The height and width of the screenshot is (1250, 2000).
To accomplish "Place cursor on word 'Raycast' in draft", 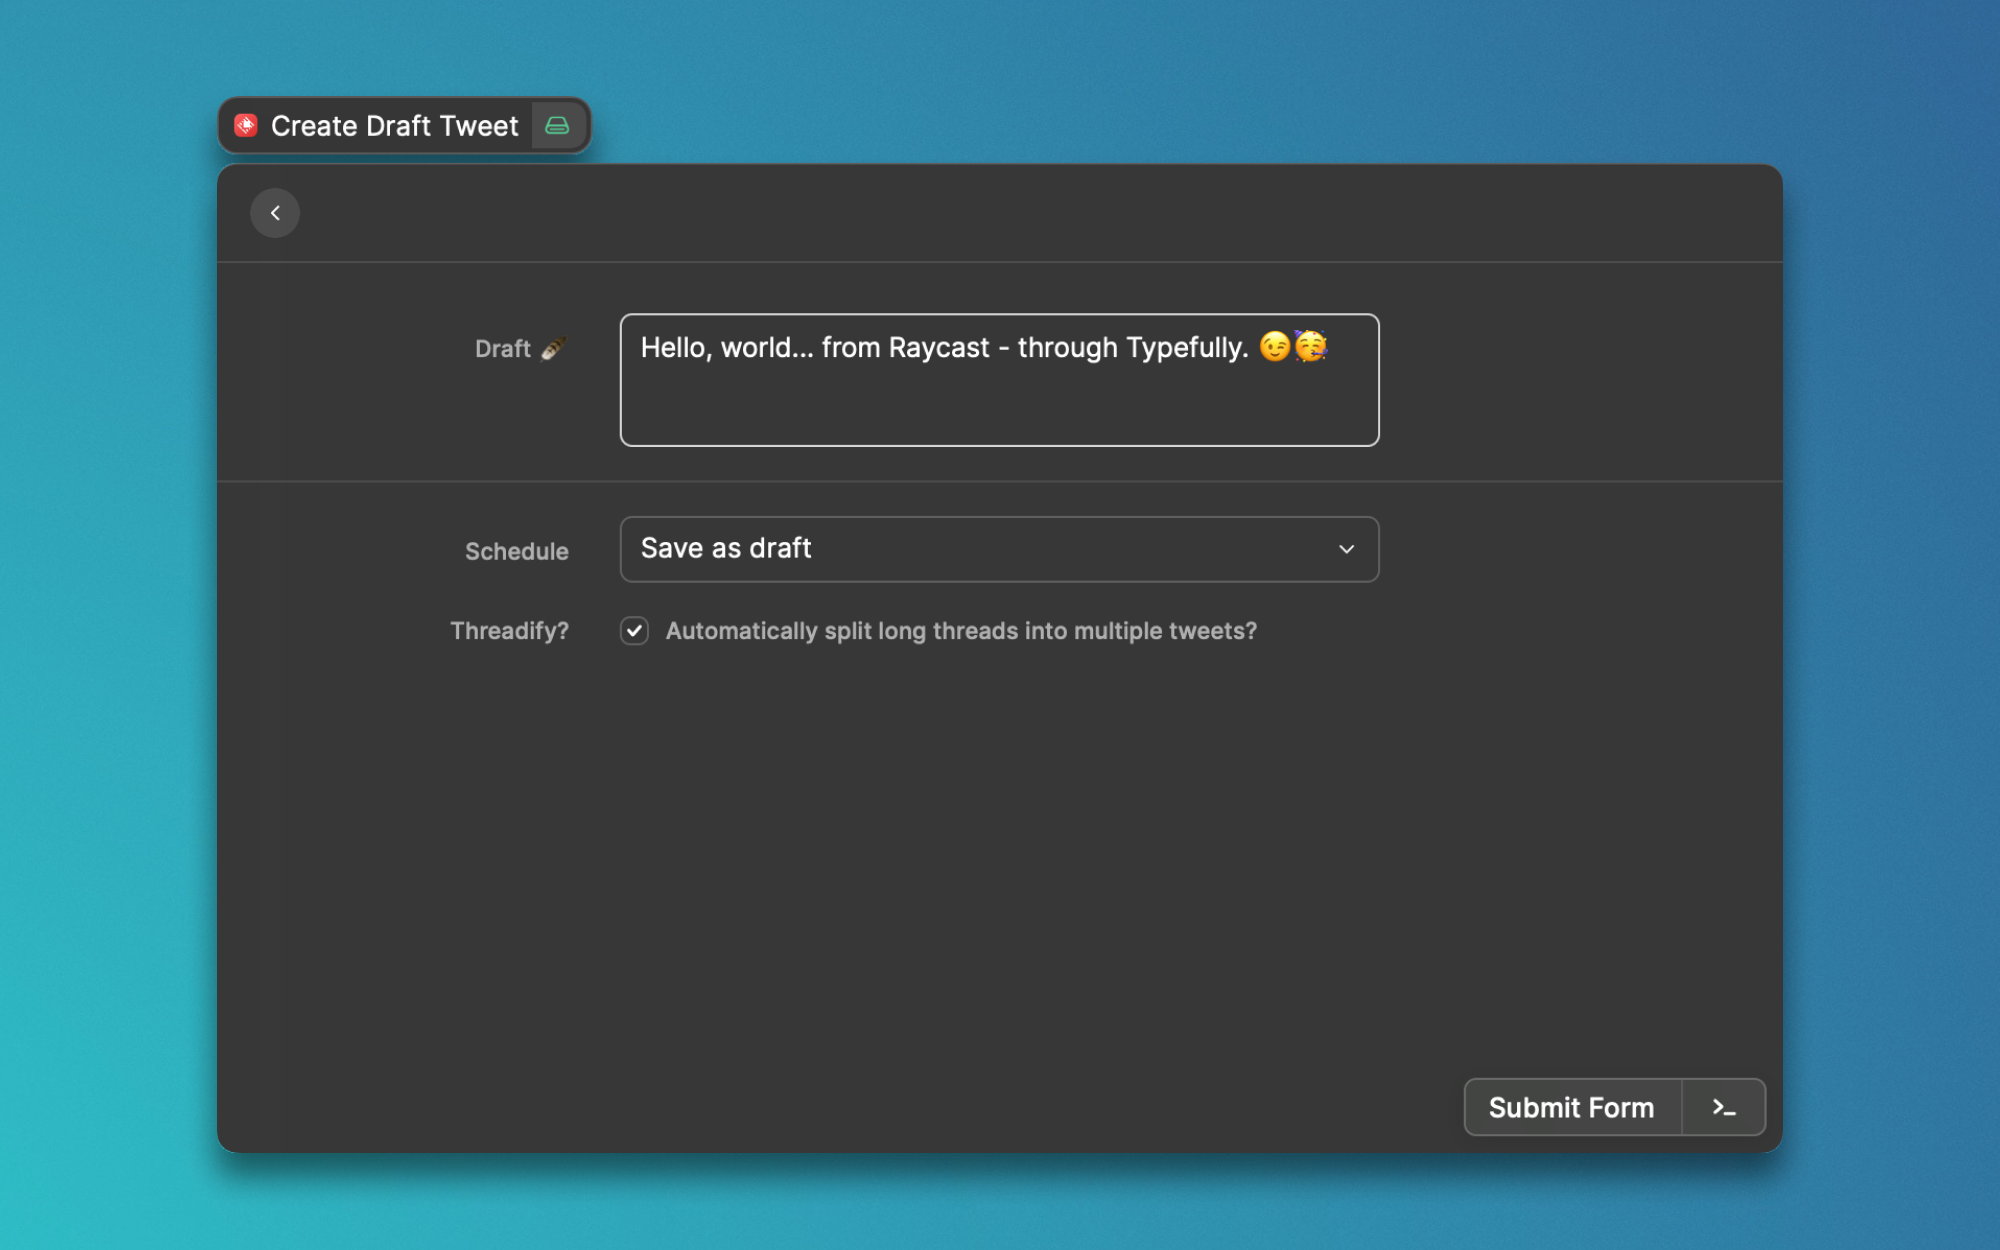I will pyautogui.click(x=938, y=348).
